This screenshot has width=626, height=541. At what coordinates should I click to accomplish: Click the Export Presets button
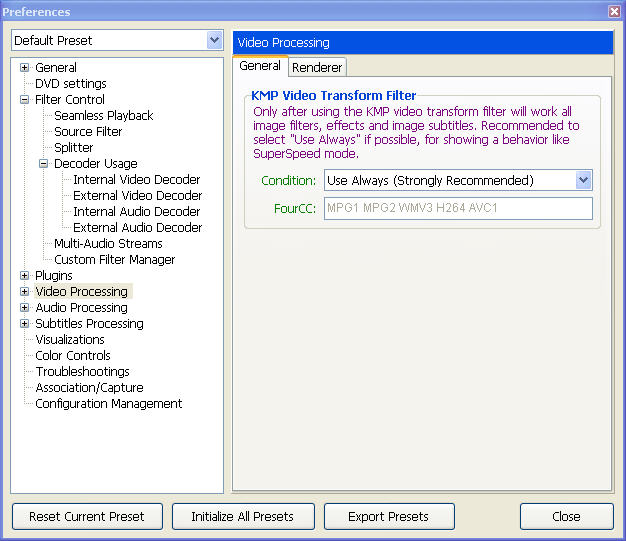click(x=388, y=517)
